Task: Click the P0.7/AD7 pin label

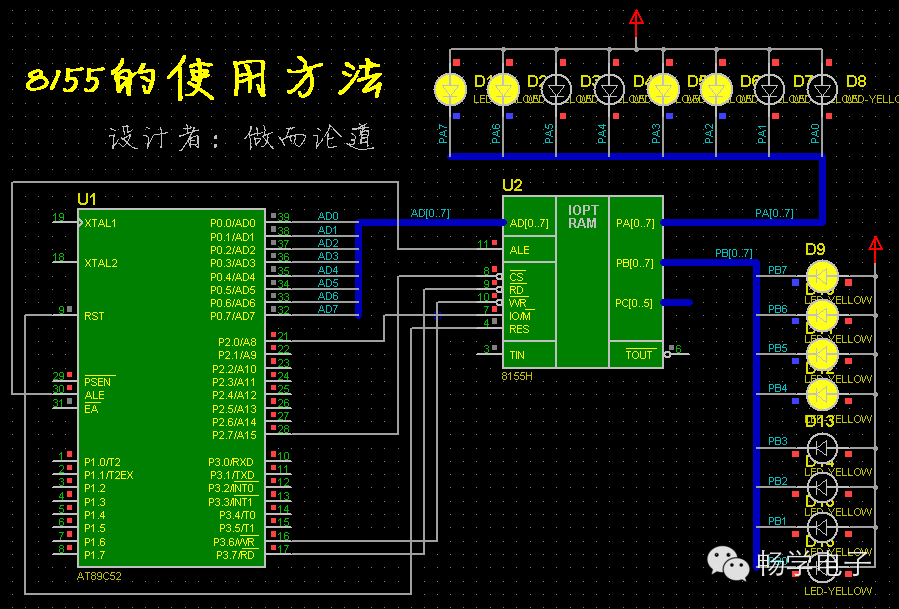Action: (233, 316)
